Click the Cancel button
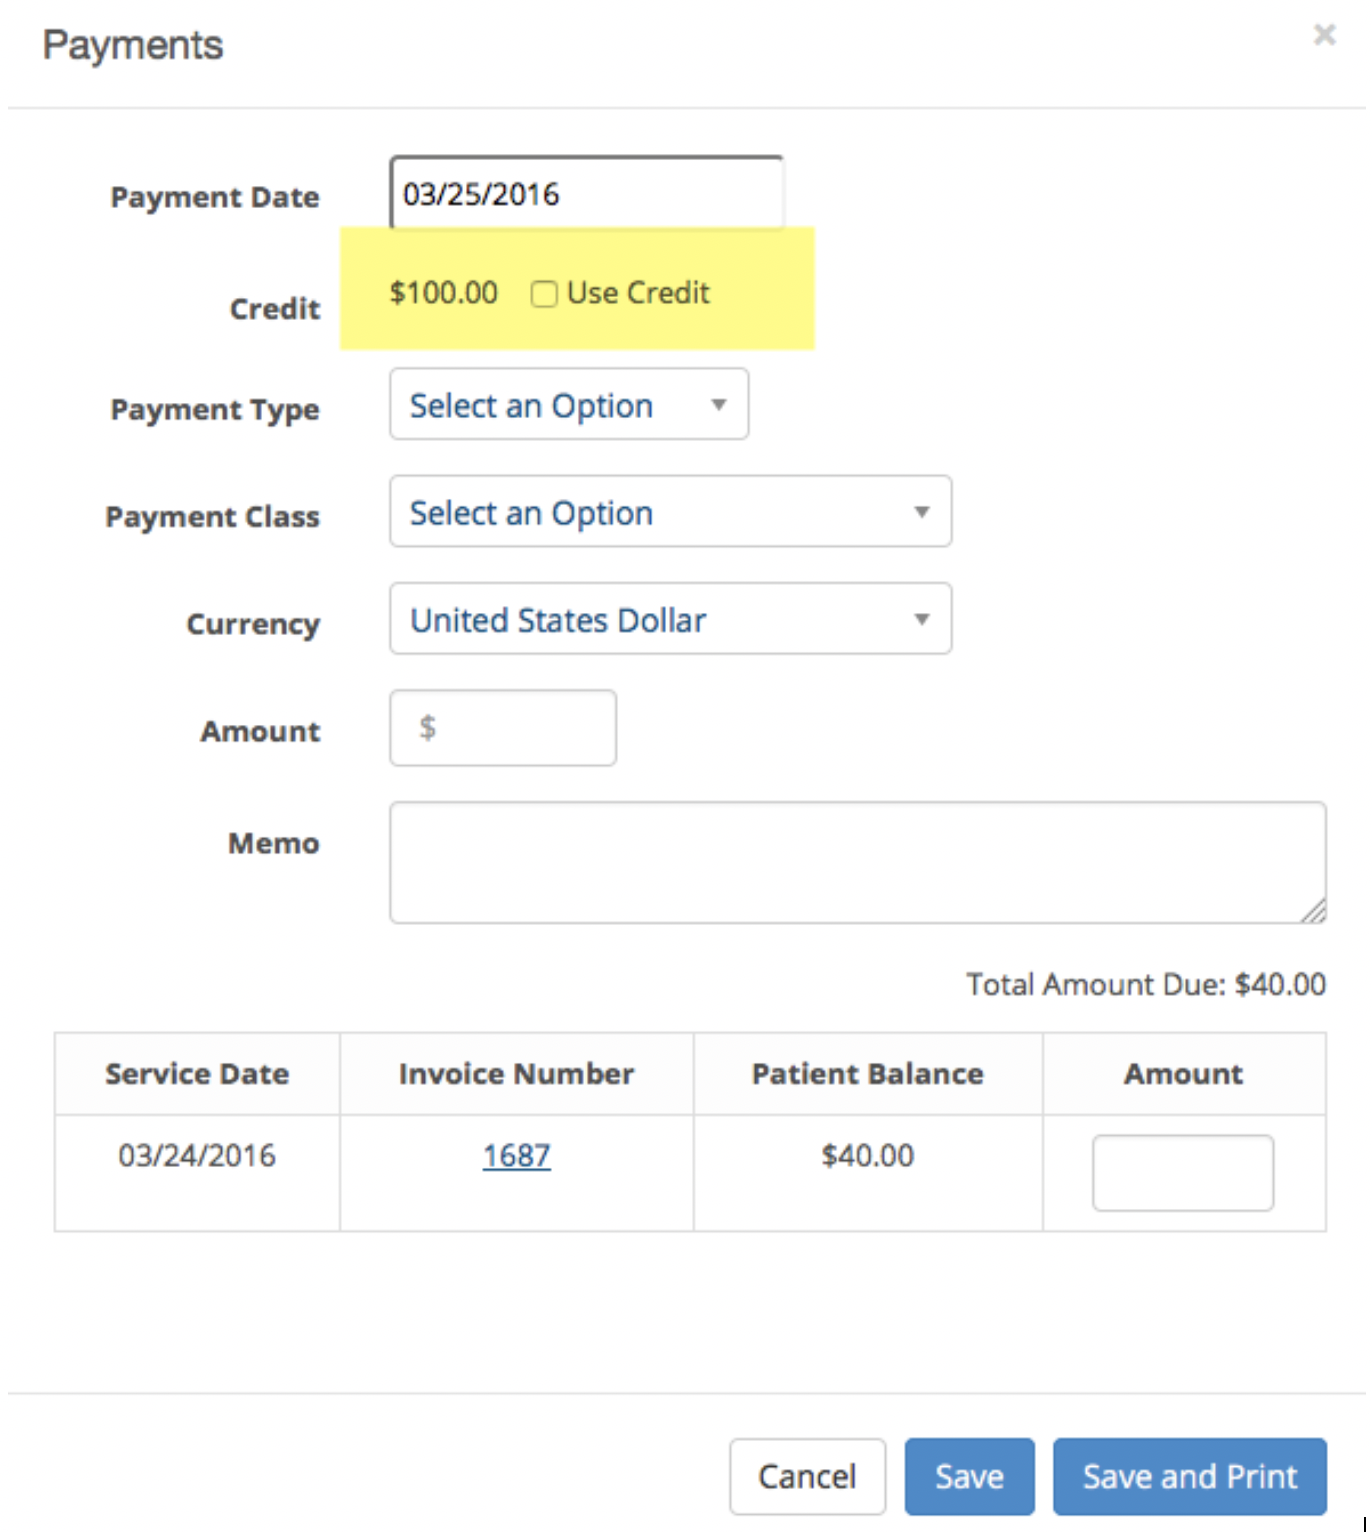 pos(807,1476)
